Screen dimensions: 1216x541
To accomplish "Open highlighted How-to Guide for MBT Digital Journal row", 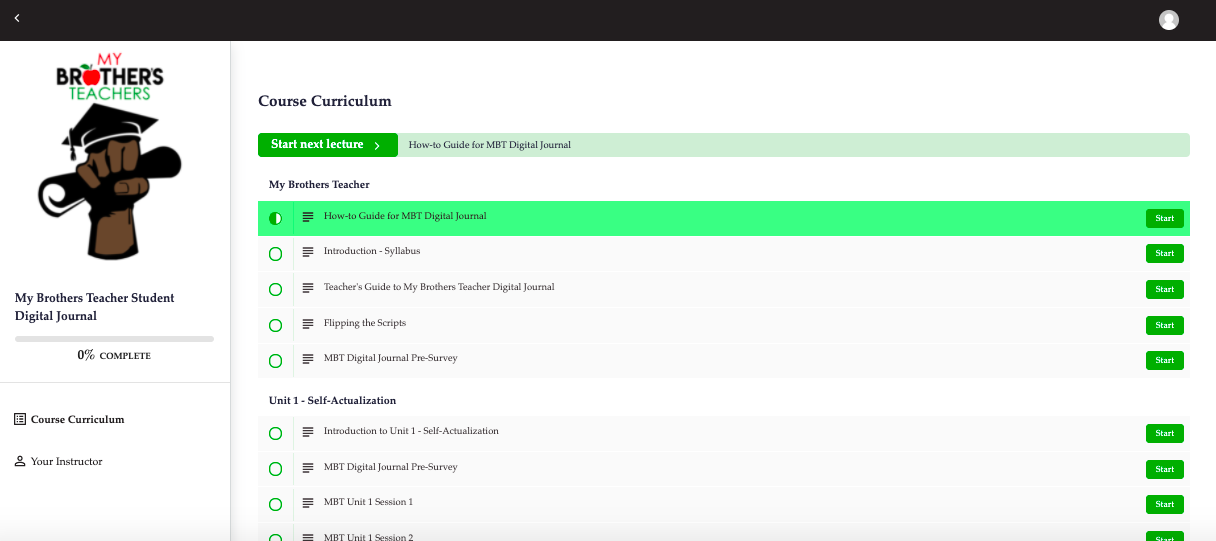I will pos(724,218).
